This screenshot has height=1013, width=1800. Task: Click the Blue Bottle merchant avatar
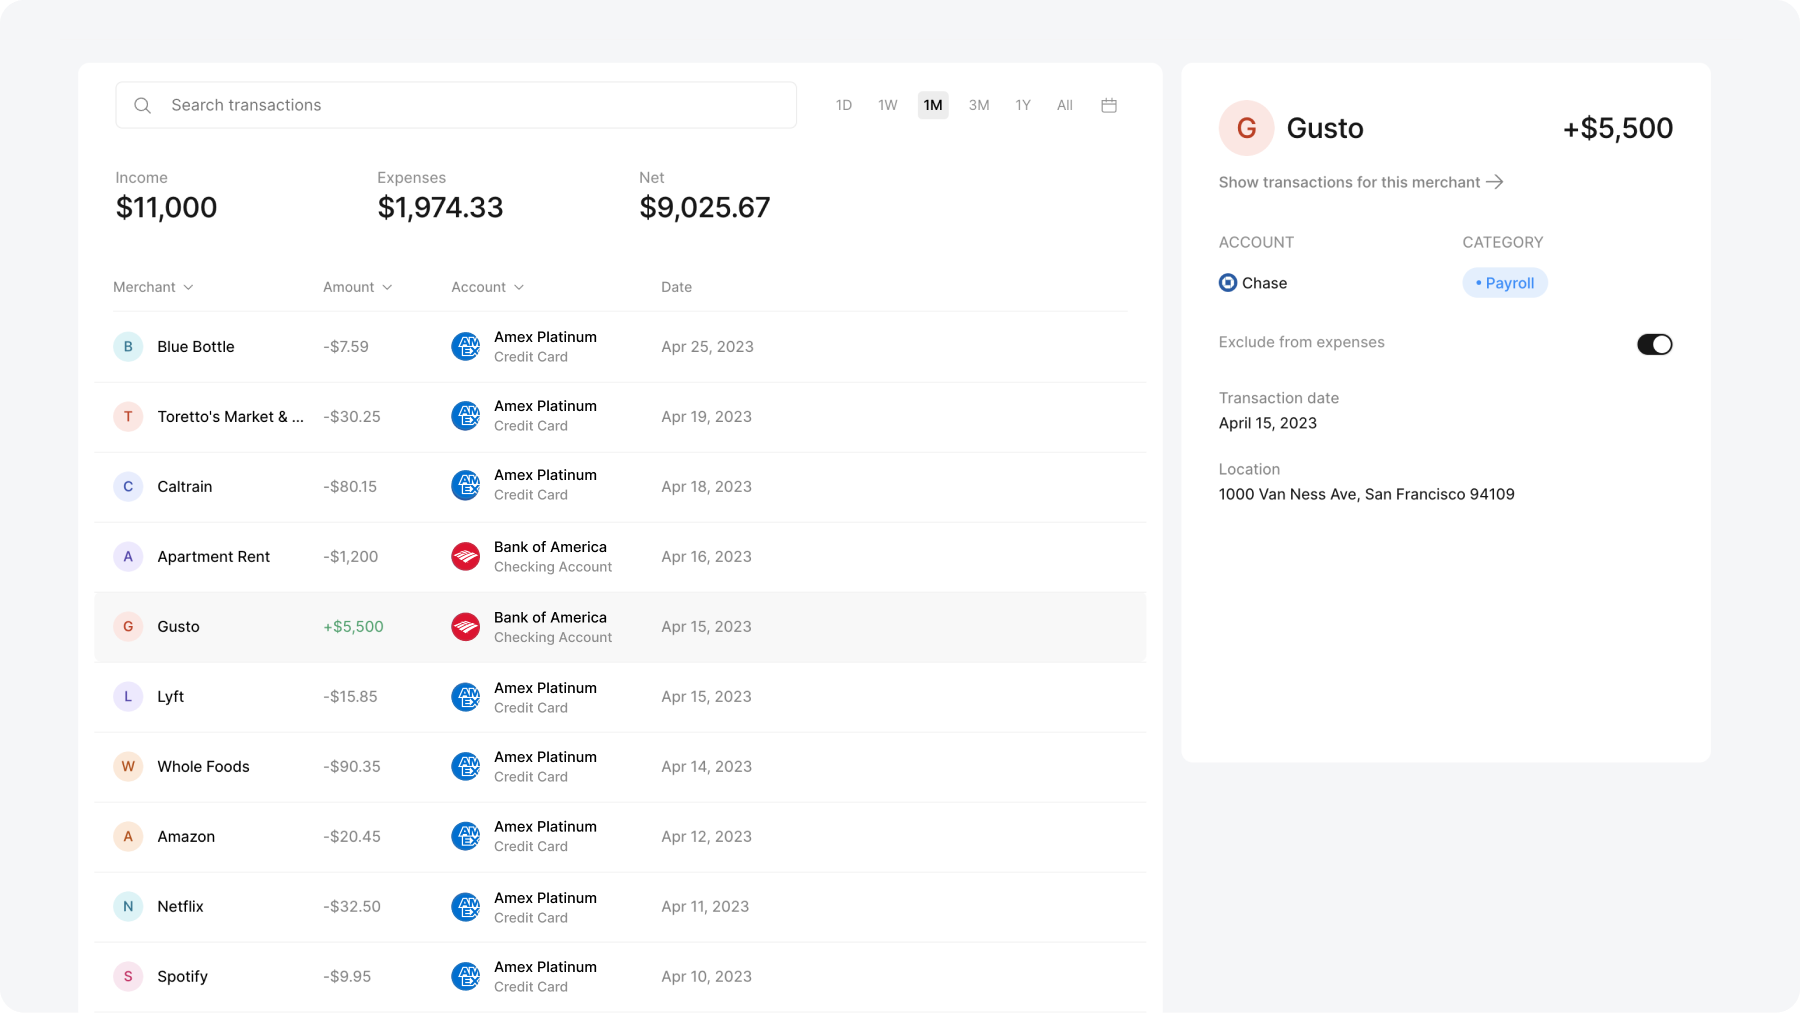coord(128,347)
